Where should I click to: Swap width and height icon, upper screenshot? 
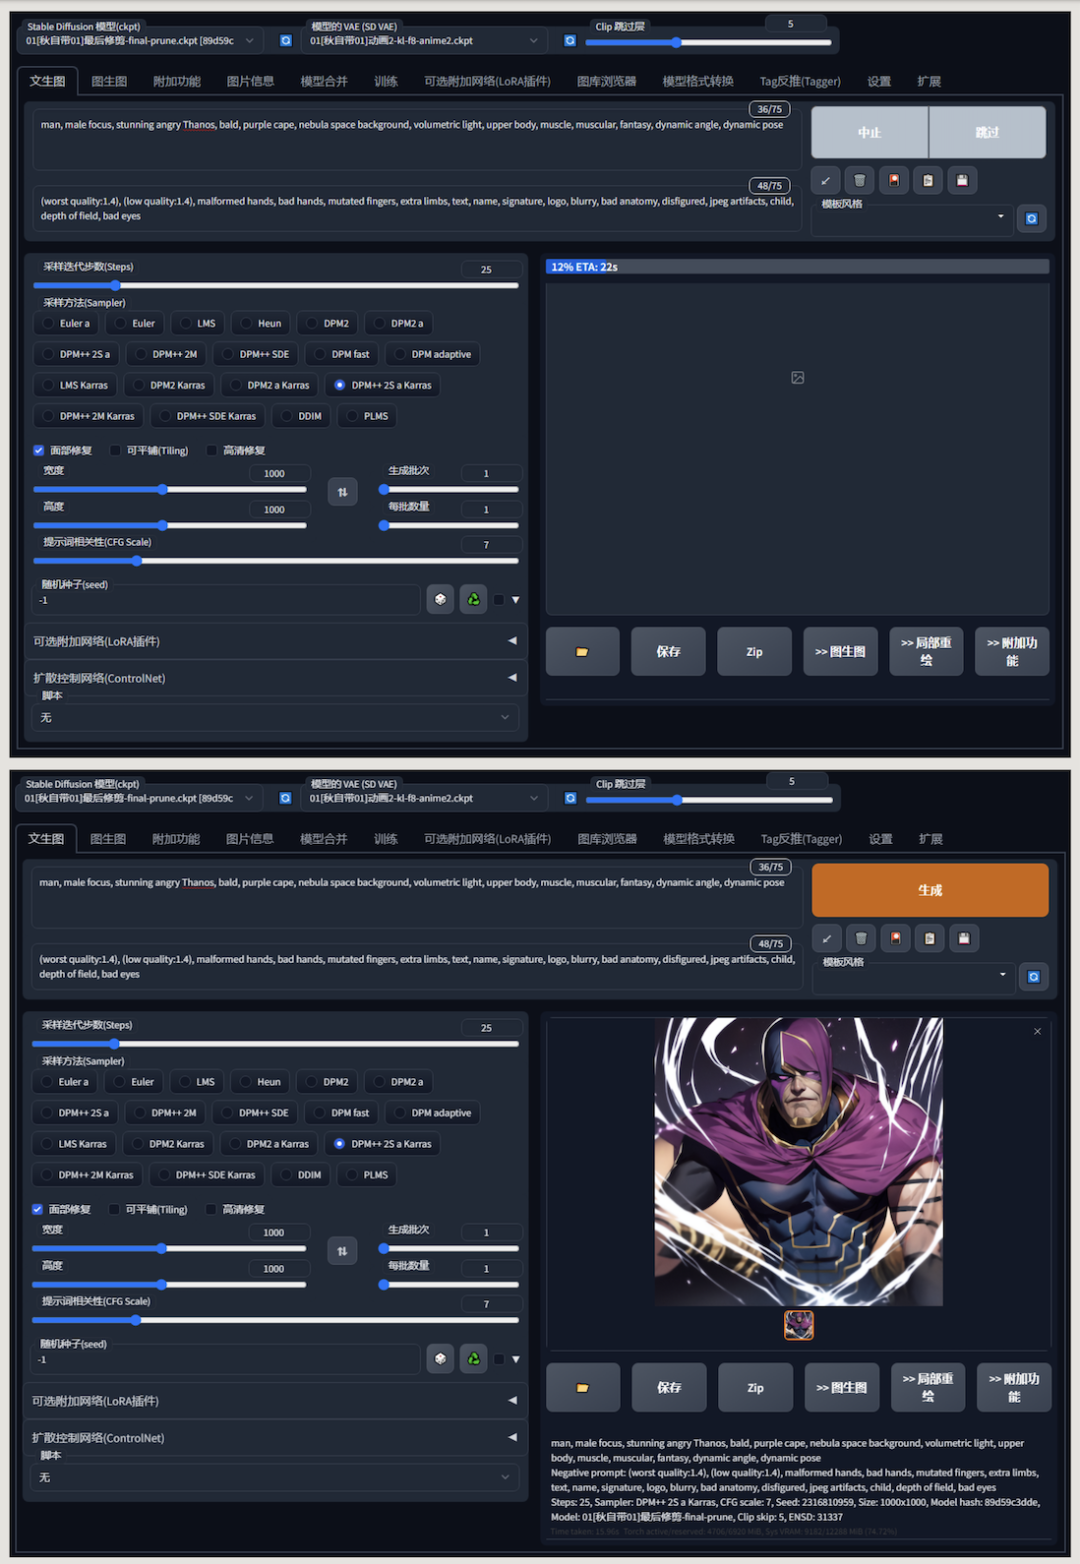343,491
